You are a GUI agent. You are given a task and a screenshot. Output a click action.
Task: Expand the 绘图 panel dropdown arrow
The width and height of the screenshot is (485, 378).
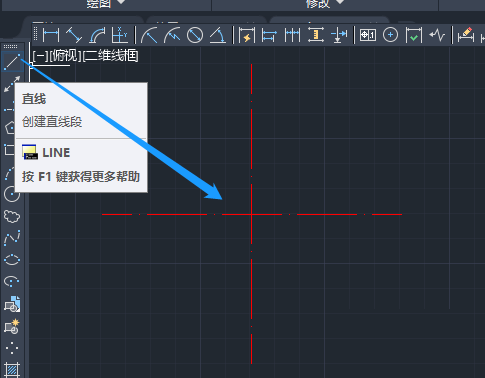tap(121, 2)
